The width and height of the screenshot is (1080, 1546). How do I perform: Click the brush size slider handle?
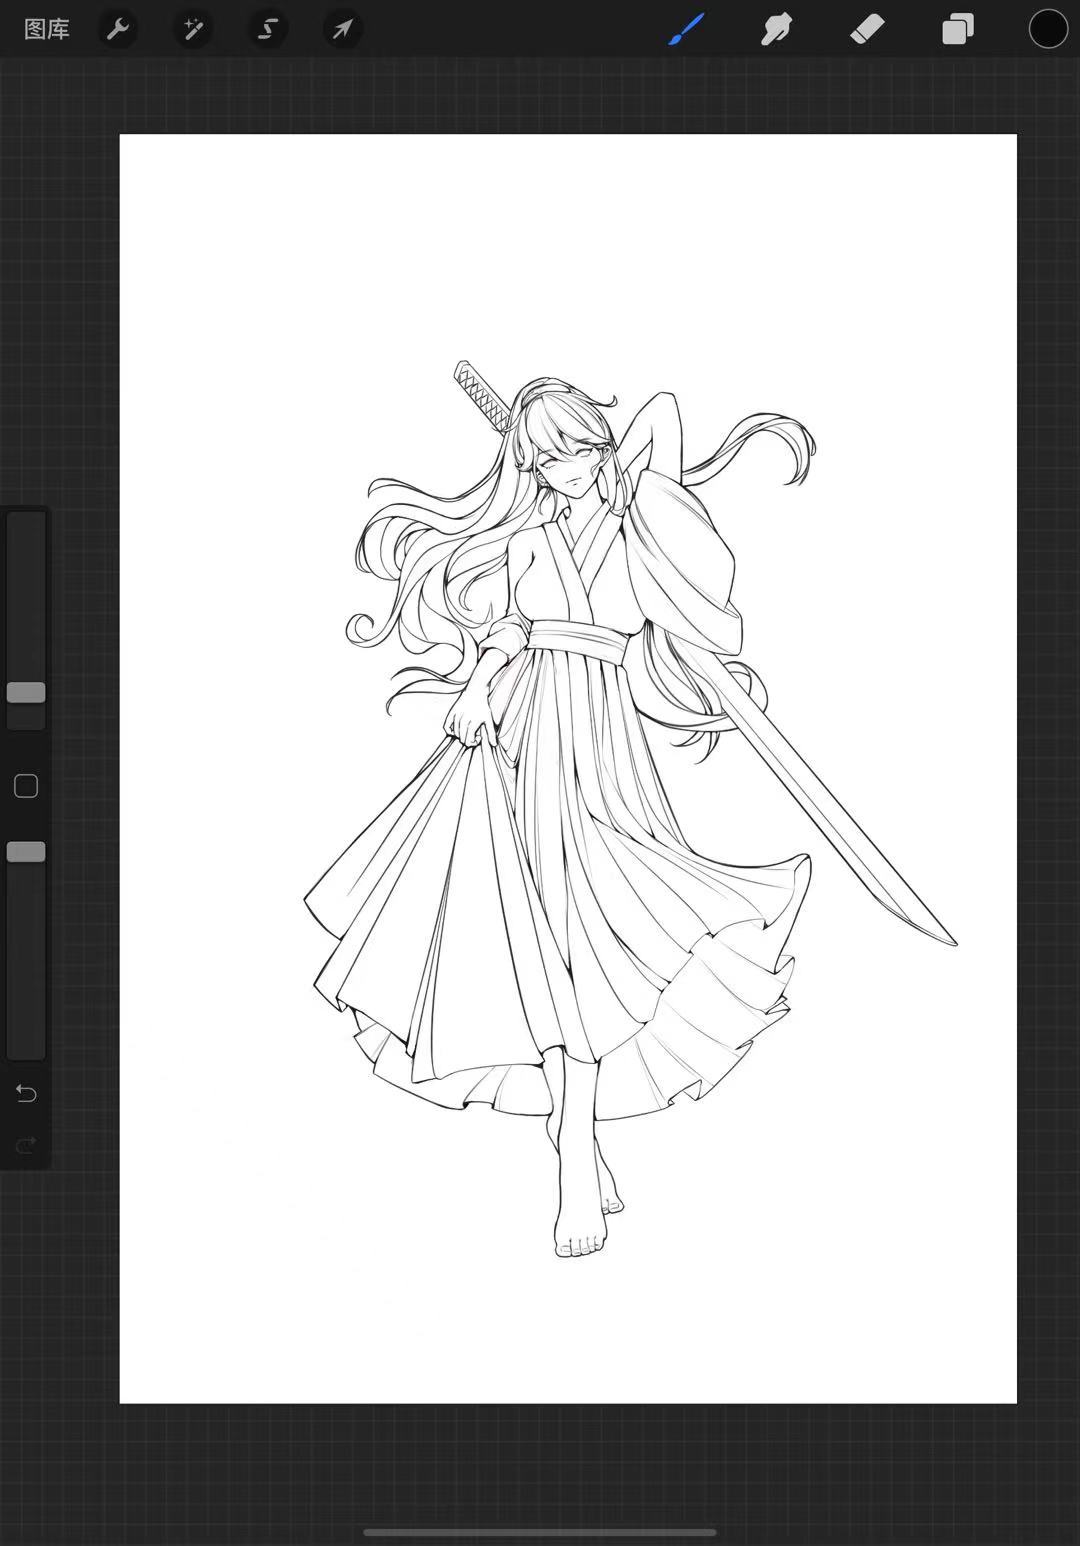pos(26,692)
